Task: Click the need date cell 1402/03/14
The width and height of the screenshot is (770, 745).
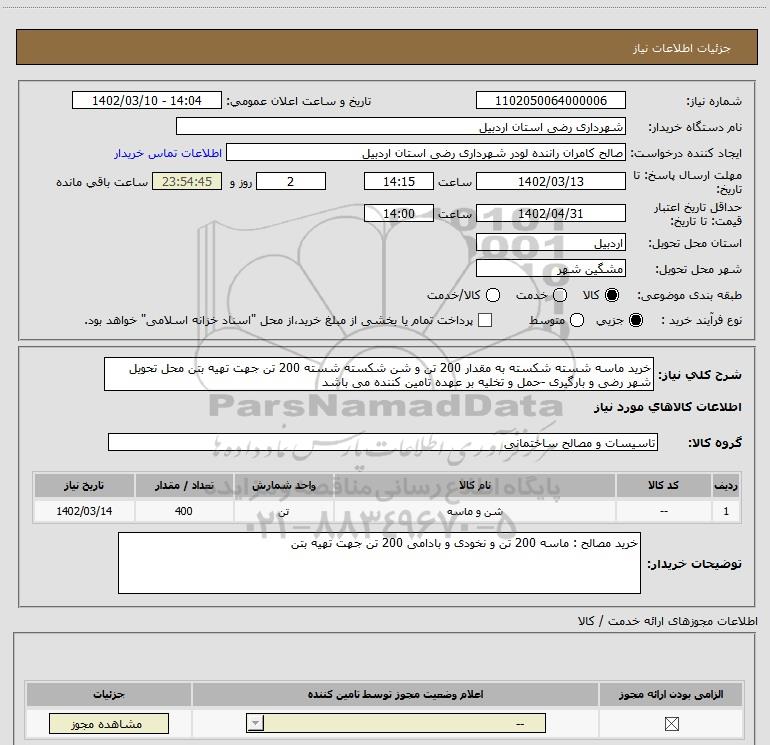Action: 84,511
